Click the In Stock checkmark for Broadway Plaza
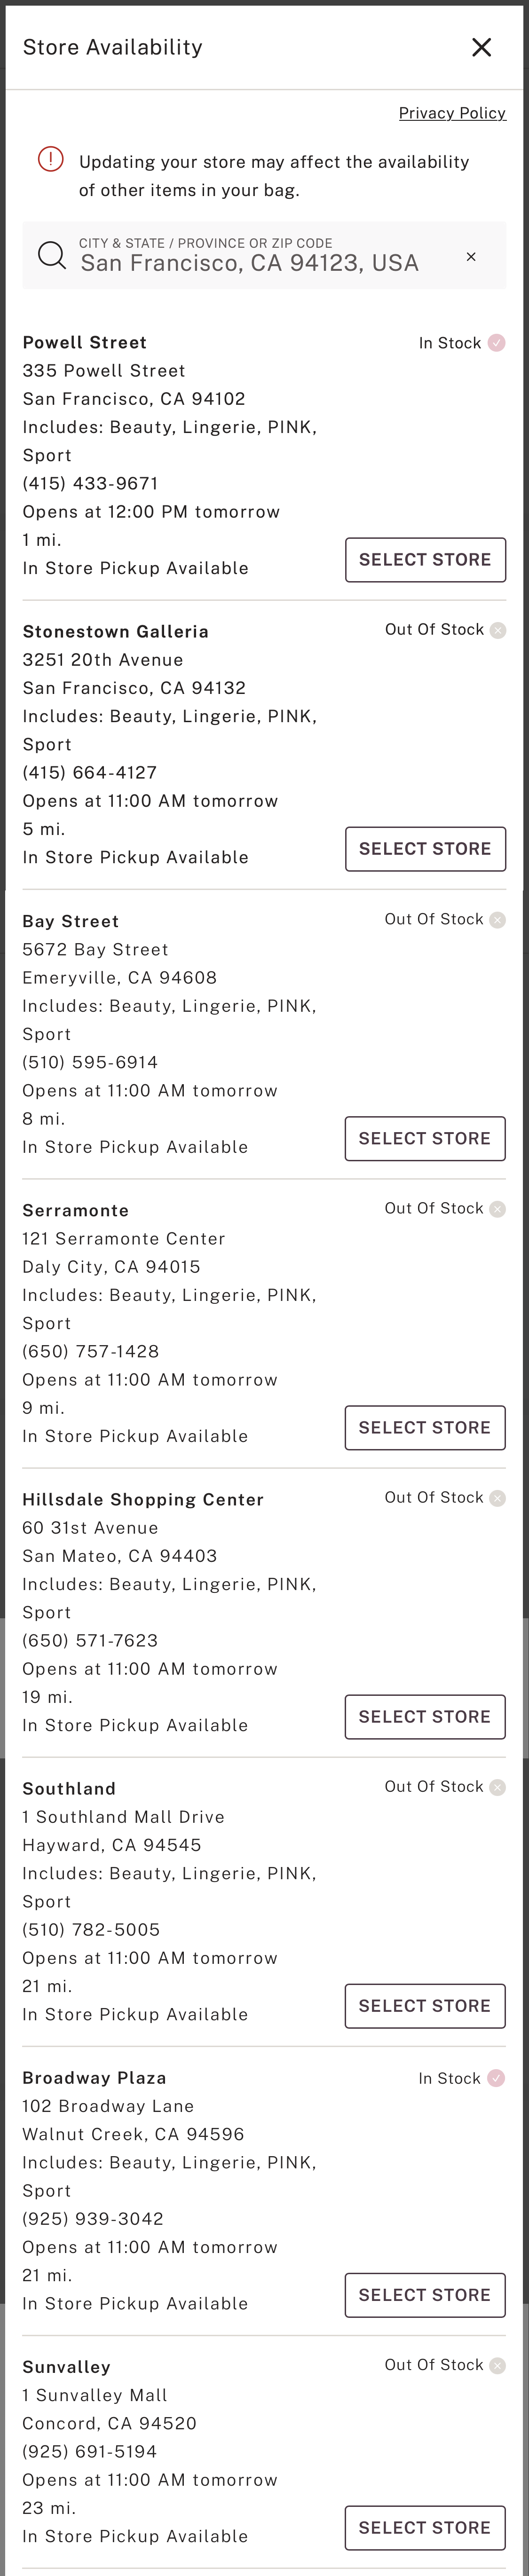Image resolution: width=529 pixels, height=2576 pixels. 497,2078
